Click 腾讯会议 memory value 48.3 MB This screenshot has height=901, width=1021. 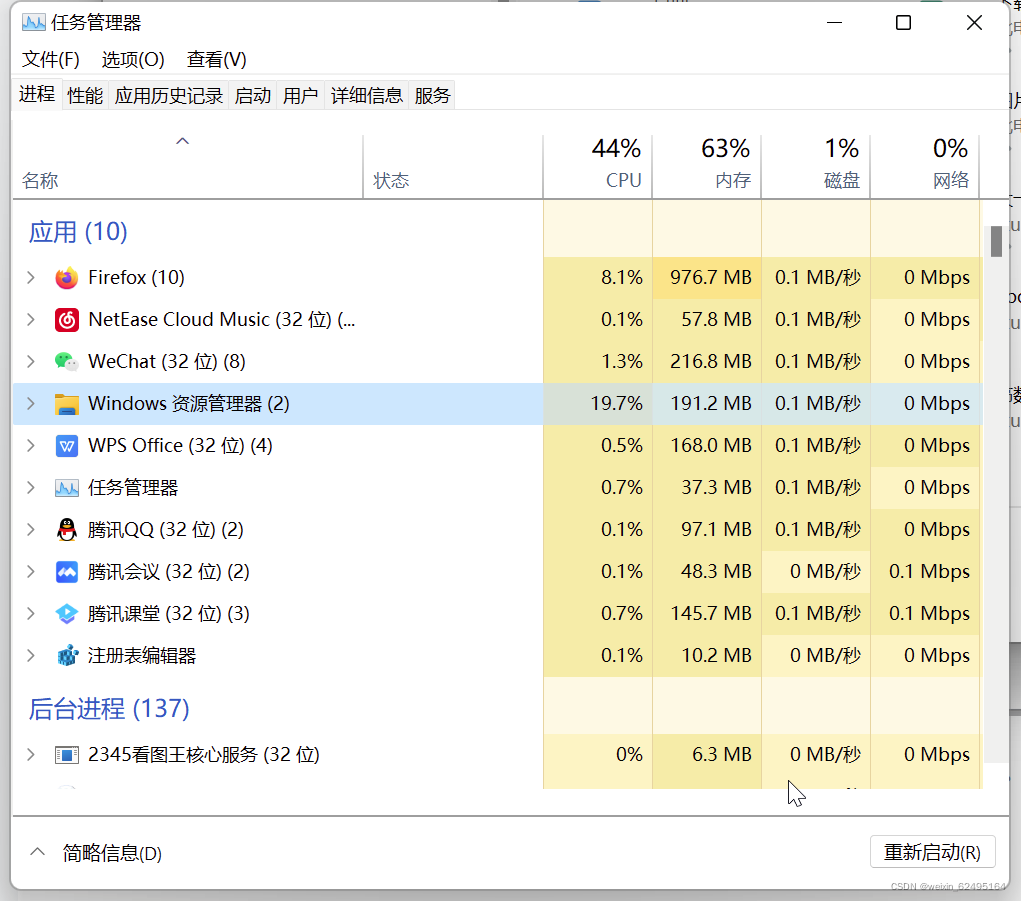(x=716, y=572)
